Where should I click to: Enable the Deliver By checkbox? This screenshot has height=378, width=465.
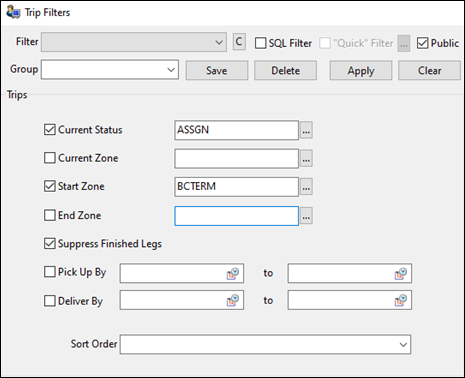pos(50,301)
